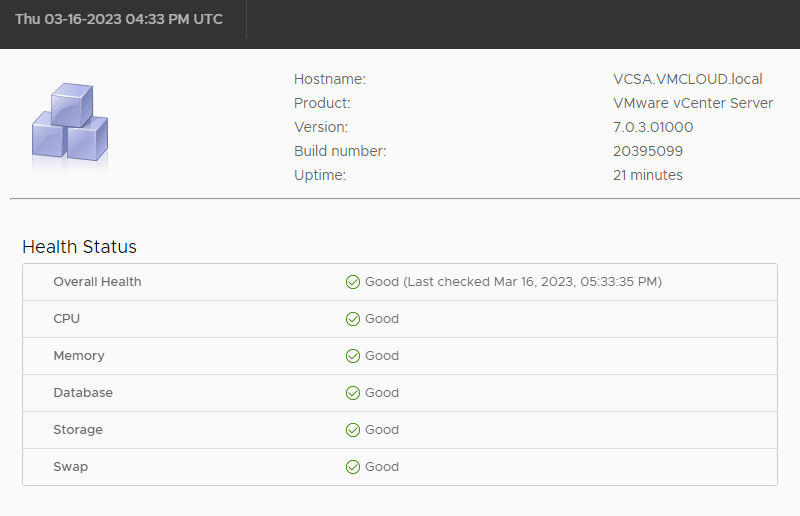Click the Database status green check icon
Image resolution: width=800 pixels, height=516 pixels.
click(353, 393)
